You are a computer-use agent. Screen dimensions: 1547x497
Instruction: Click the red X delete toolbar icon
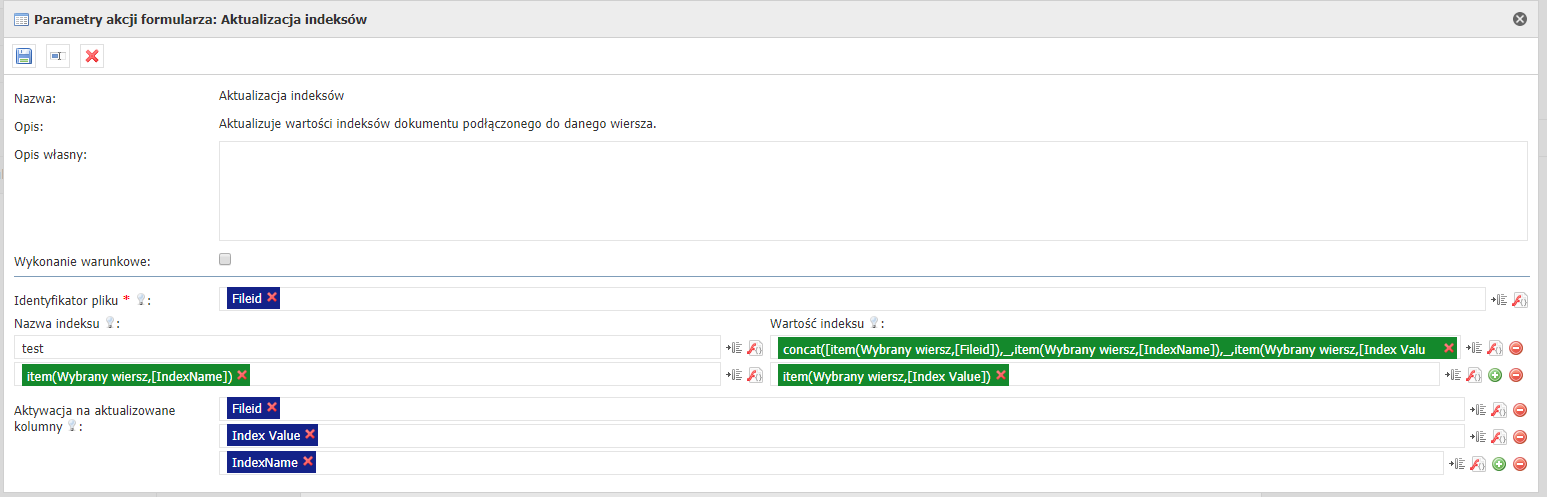92,56
